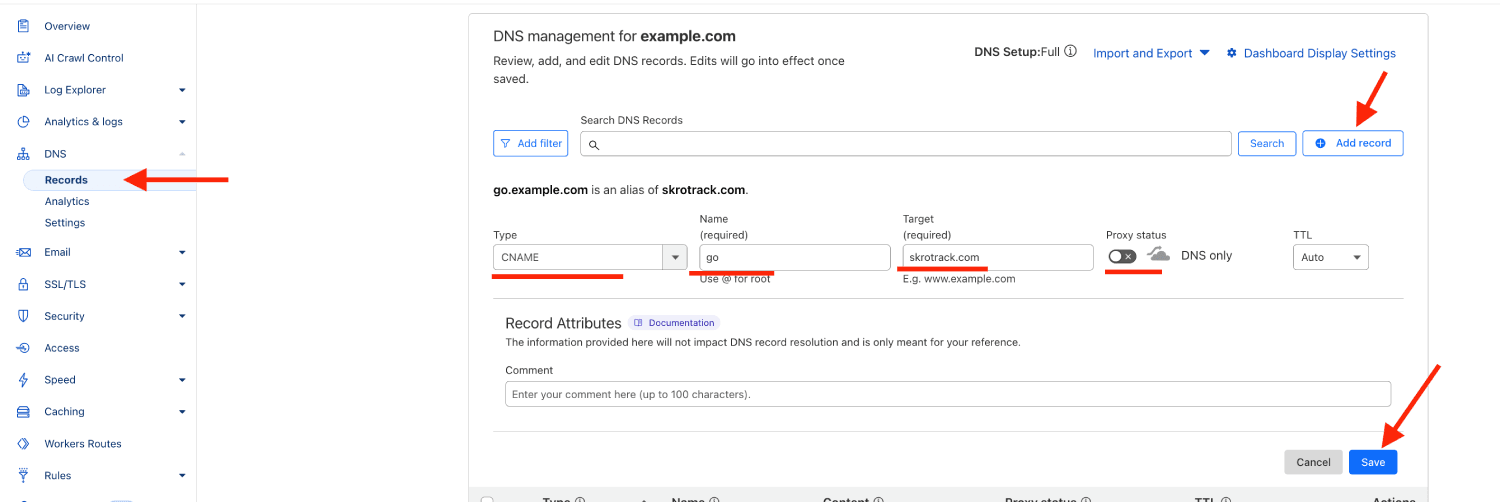Screen dimensions: 1500x502
Task: Click the plus icon on Add record
Action: [x=1320, y=143]
